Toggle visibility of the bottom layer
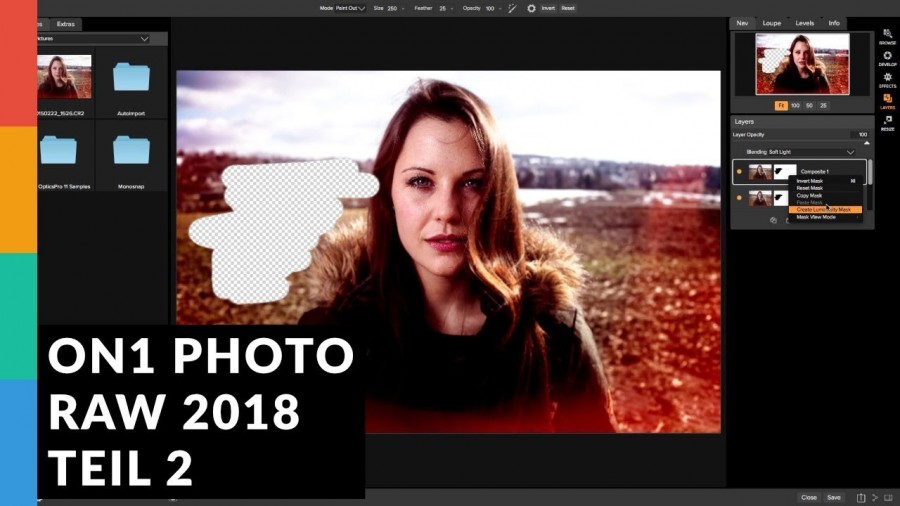The height and width of the screenshot is (506, 900). point(739,198)
